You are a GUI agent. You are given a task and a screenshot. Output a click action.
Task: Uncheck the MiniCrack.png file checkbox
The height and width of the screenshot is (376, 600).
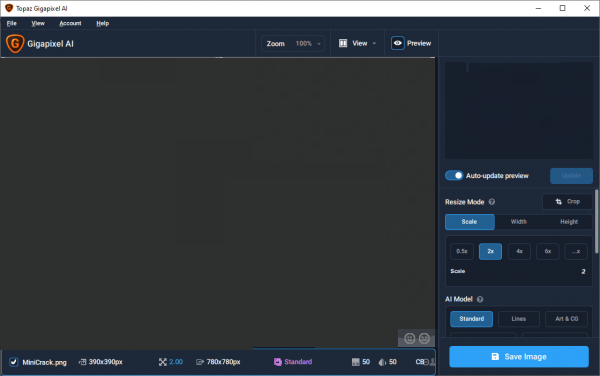pyautogui.click(x=13, y=362)
